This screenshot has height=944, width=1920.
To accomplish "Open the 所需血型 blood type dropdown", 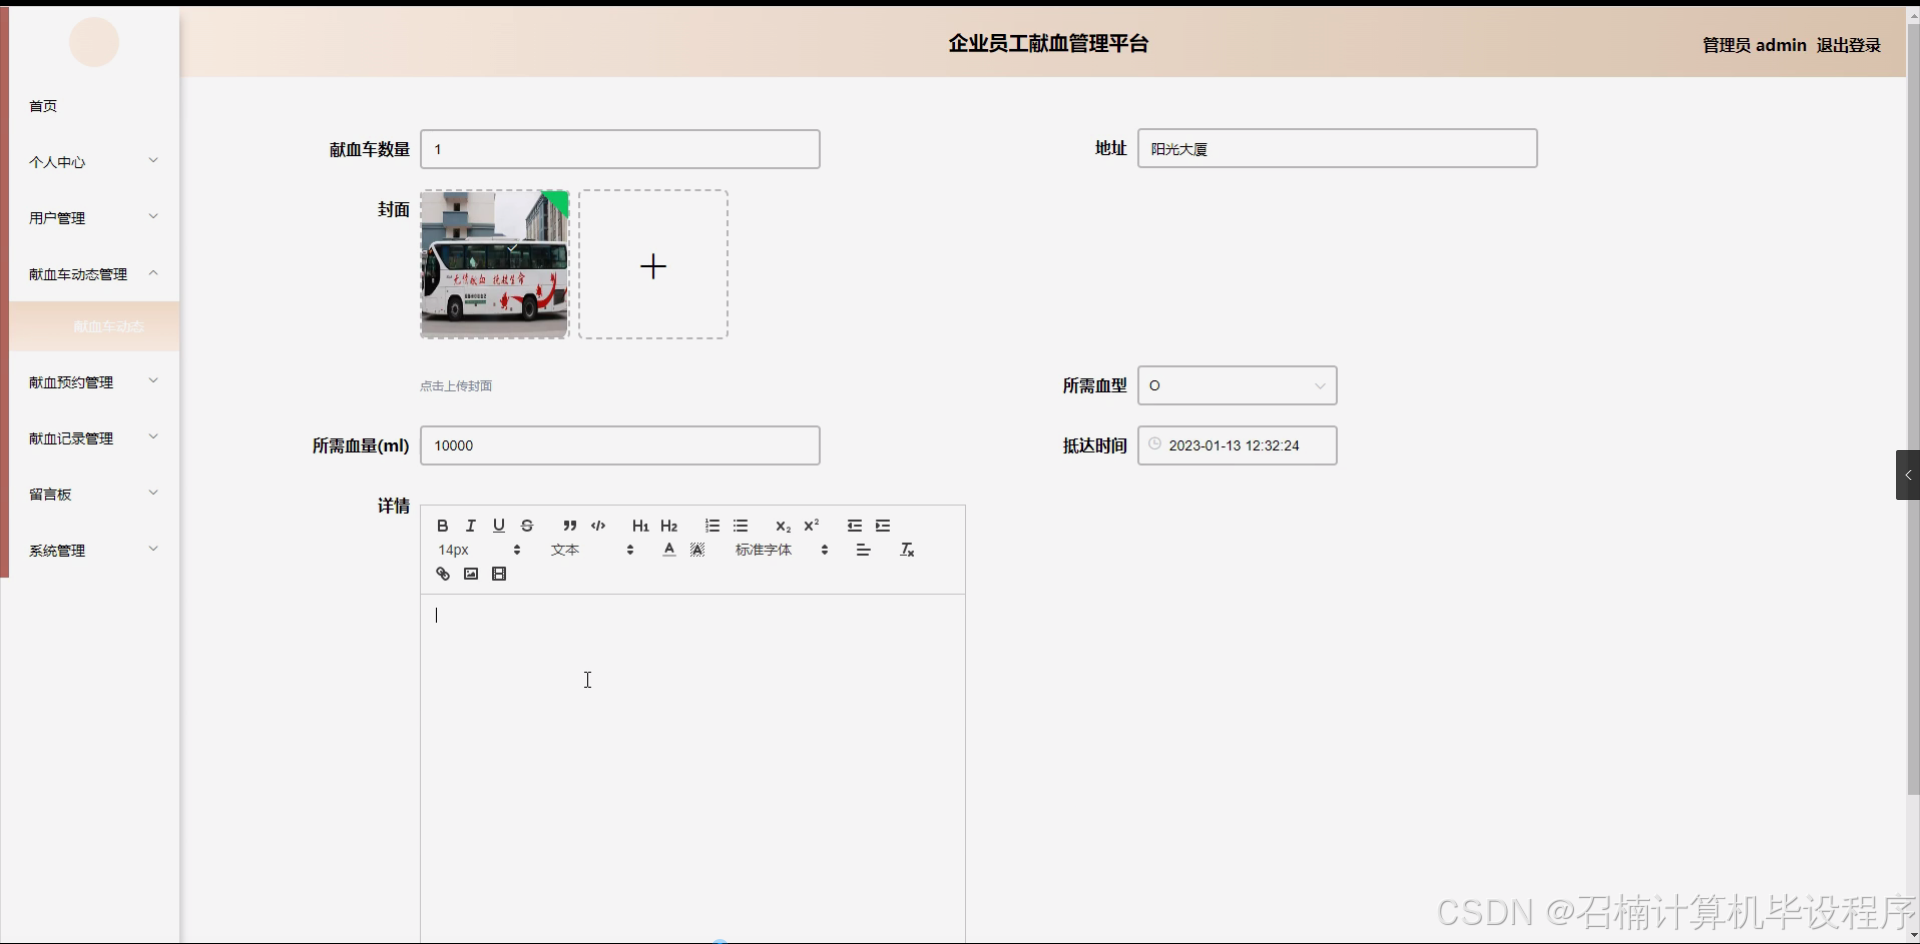I will coord(1237,386).
